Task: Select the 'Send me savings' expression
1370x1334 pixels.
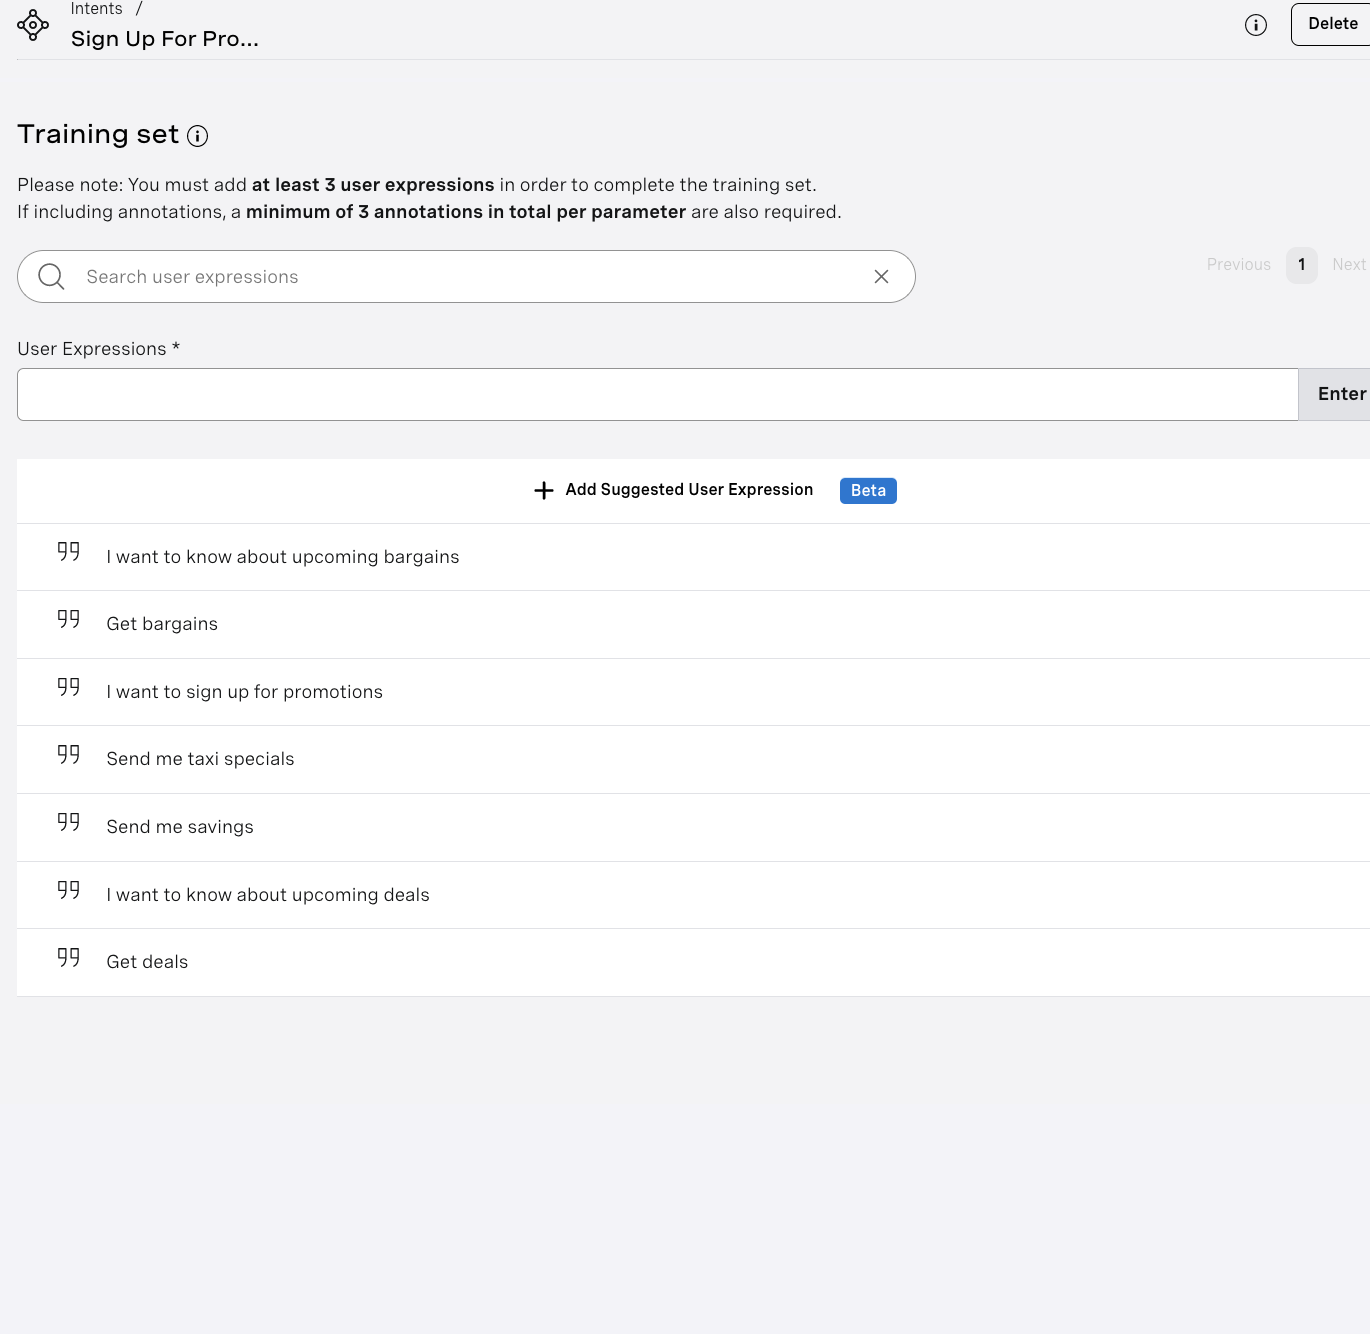Action: point(180,827)
